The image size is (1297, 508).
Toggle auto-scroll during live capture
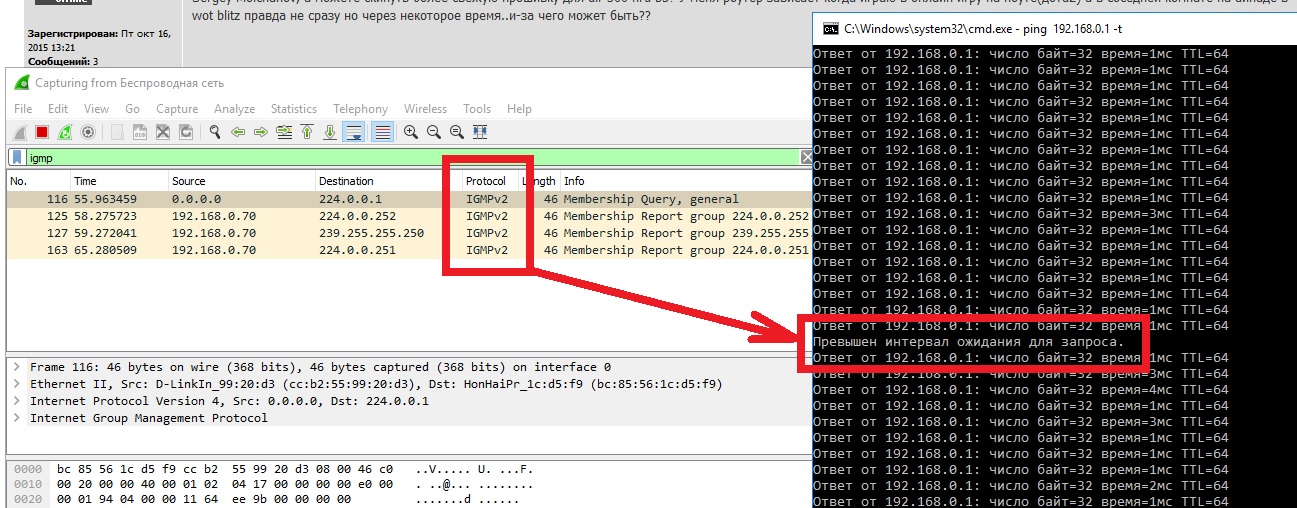point(353,132)
